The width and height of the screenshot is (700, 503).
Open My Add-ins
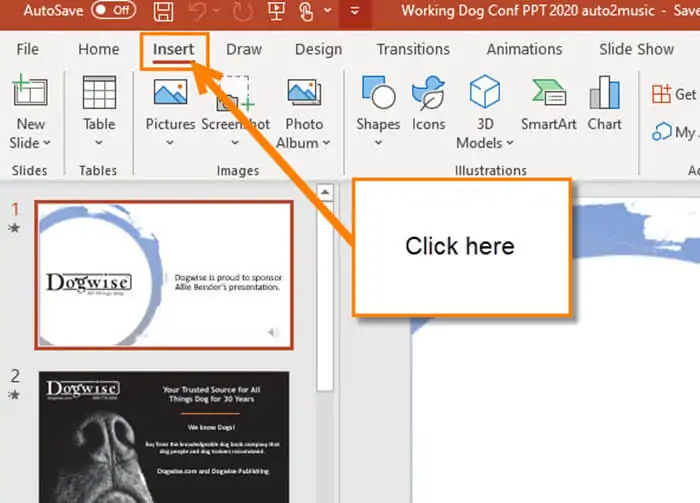[x=674, y=132]
